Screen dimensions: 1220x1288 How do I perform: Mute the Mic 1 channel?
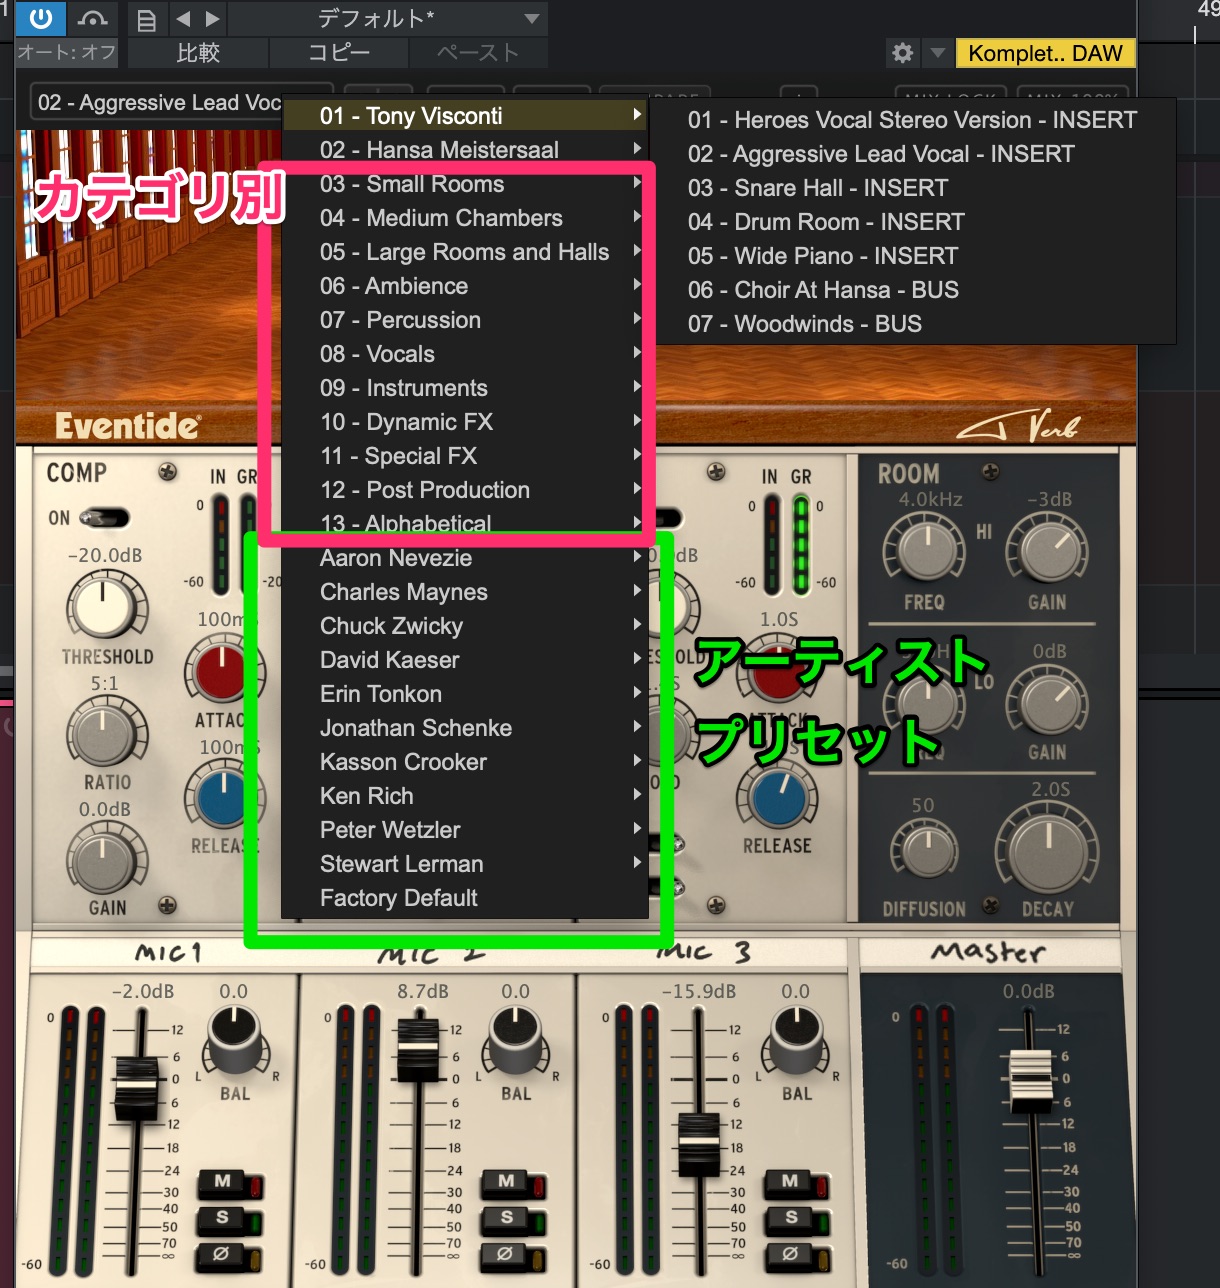(x=223, y=1182)
